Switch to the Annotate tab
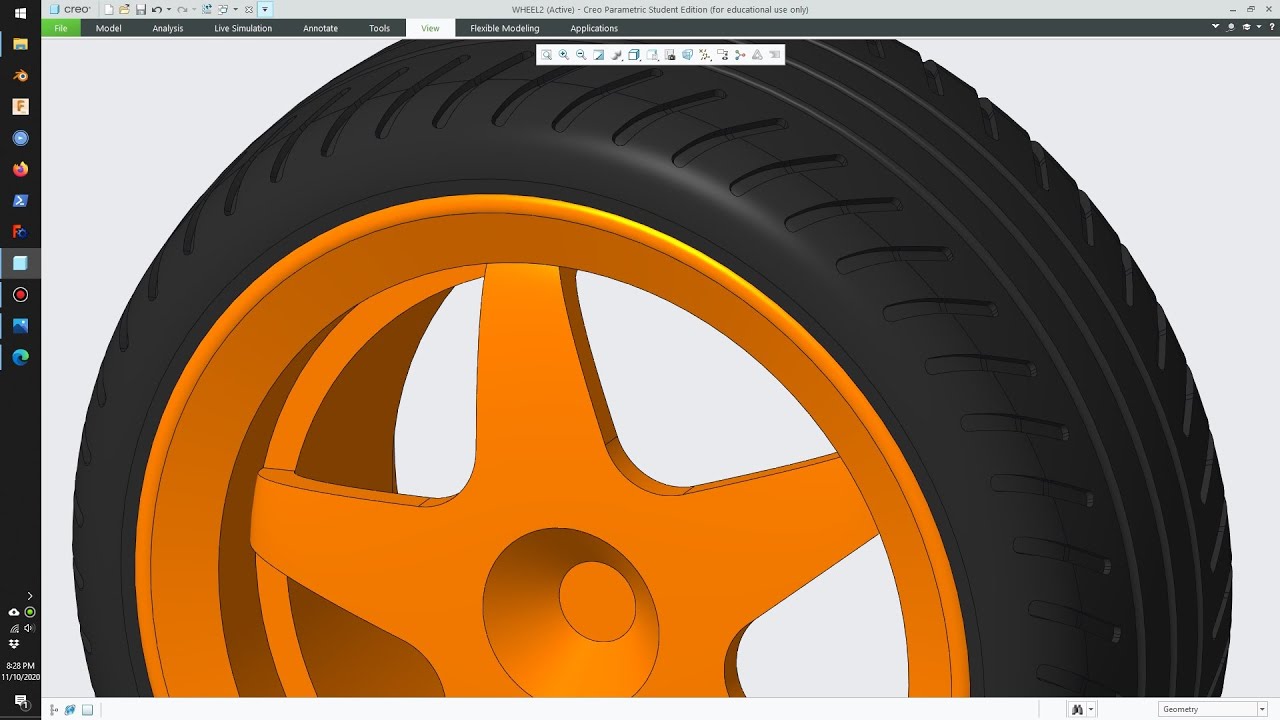 [x=320, y=28]
